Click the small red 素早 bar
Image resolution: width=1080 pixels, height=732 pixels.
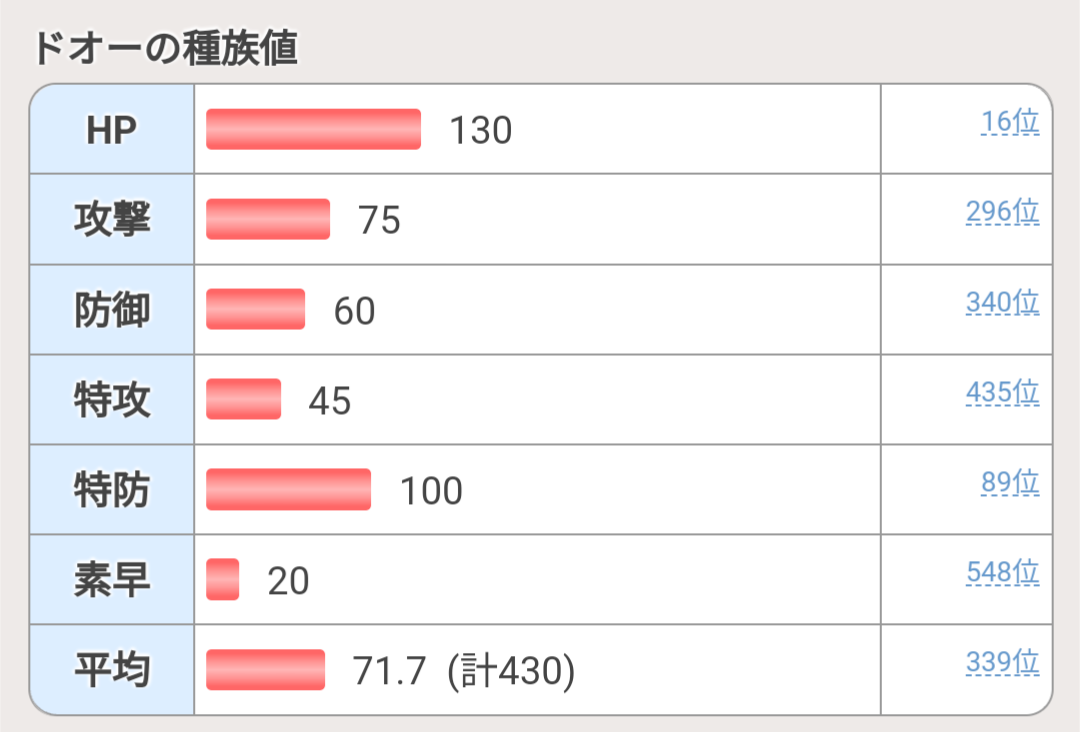click(222, 580)
